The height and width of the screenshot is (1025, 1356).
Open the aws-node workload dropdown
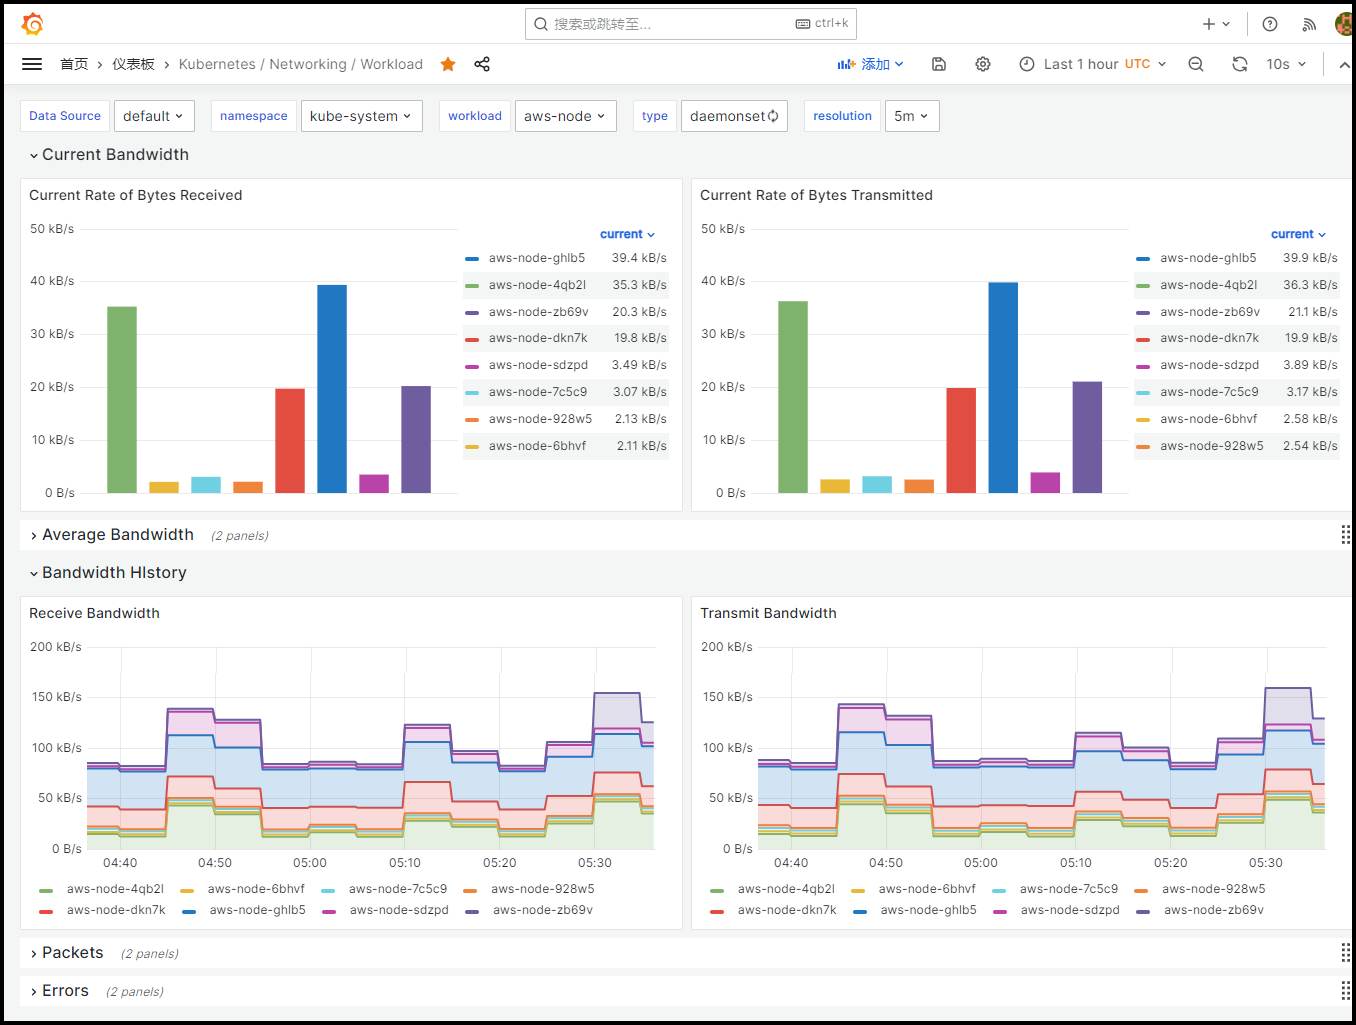click(x=565, y=116)
